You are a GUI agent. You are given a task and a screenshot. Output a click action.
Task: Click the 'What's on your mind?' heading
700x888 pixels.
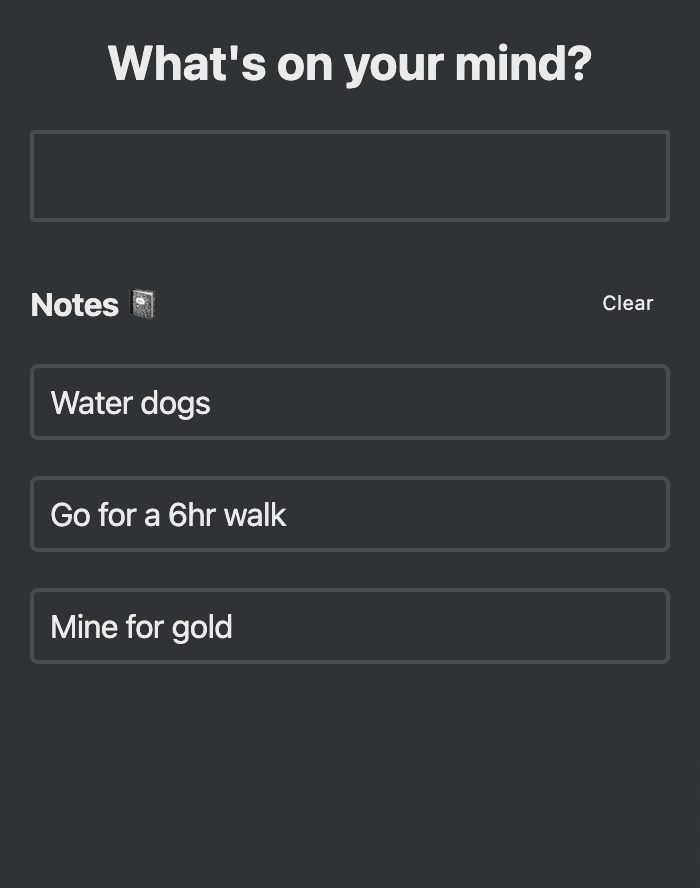(x=349, y=63)
